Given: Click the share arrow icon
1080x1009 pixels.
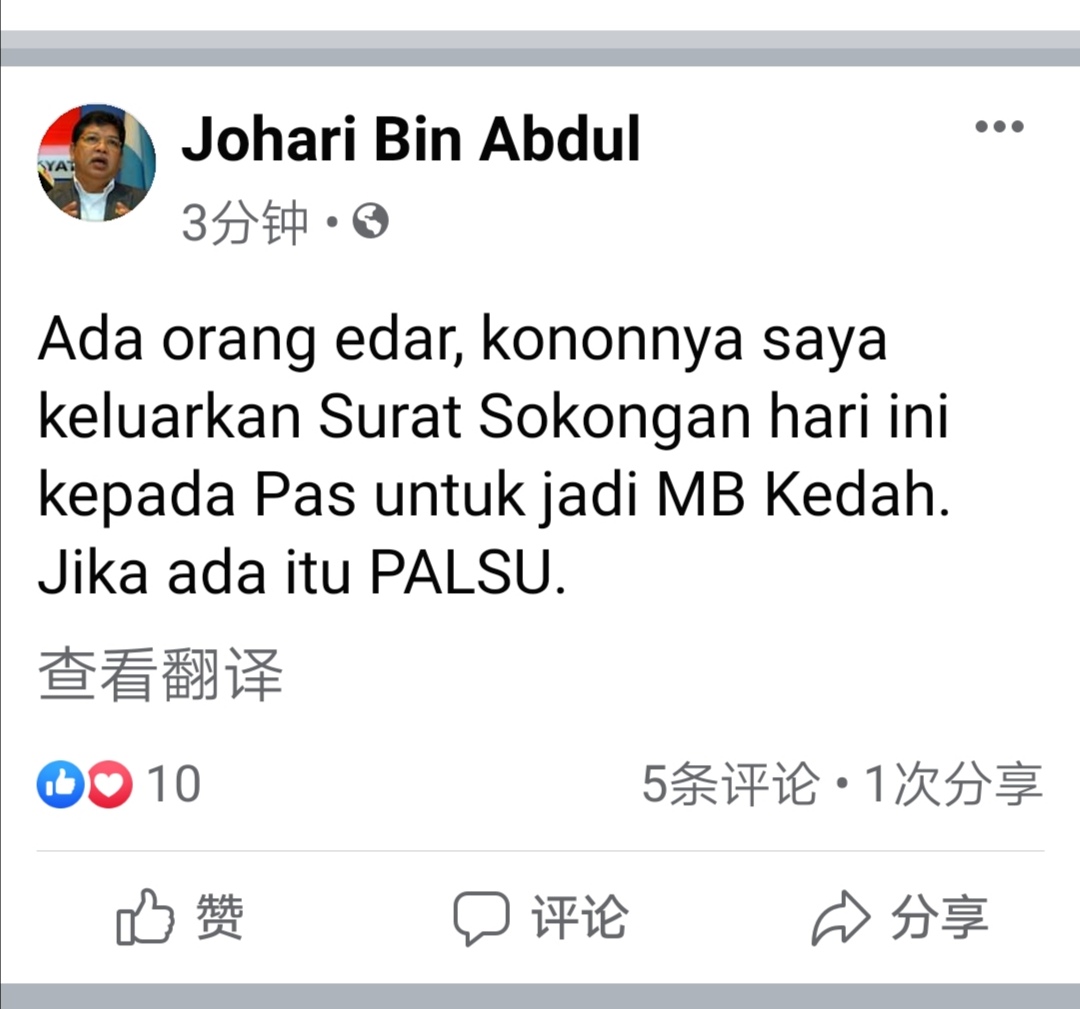Looking at the screenshot, I should (x=840, y=918).
